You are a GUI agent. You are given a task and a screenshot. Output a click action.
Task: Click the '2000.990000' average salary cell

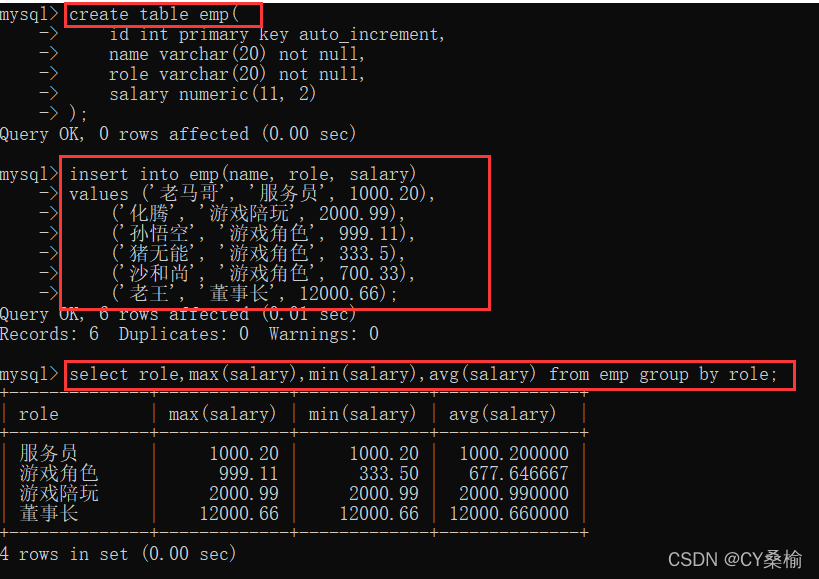513,493
